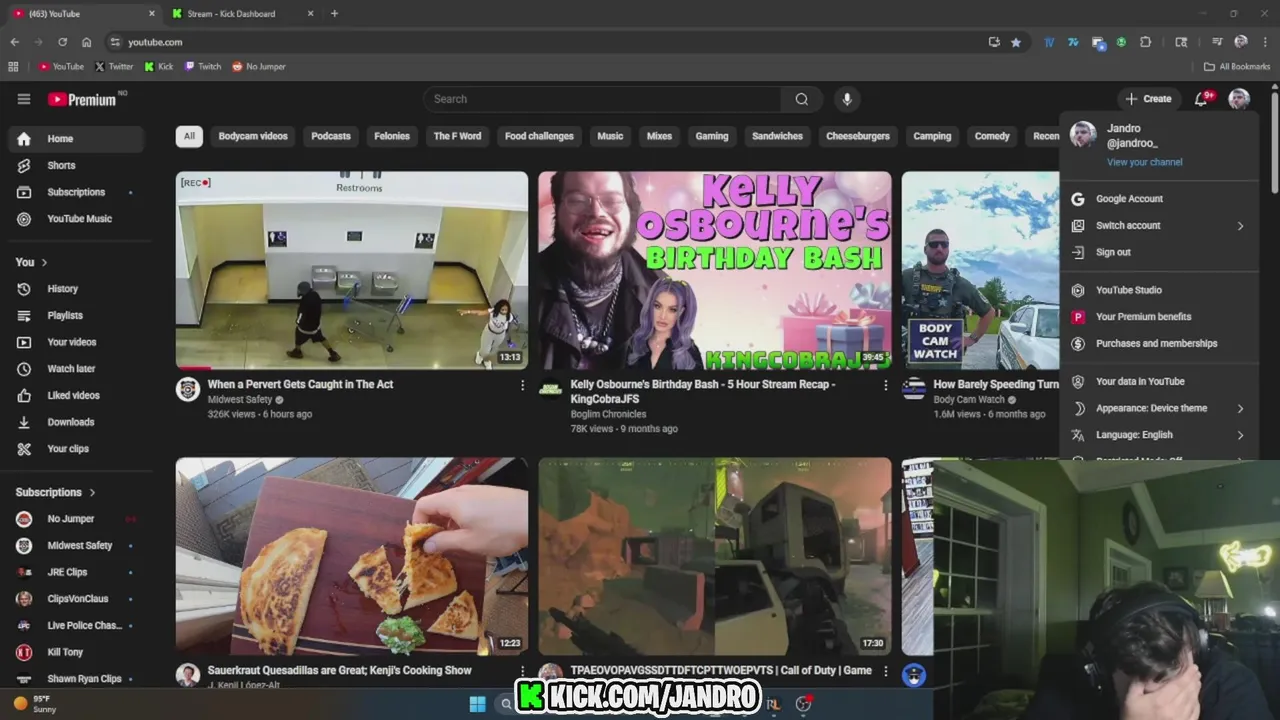Open Kelly Osbourne's Birthday Bash thumbnail
Screen dimensions: 1280x720
coord(715,271)
